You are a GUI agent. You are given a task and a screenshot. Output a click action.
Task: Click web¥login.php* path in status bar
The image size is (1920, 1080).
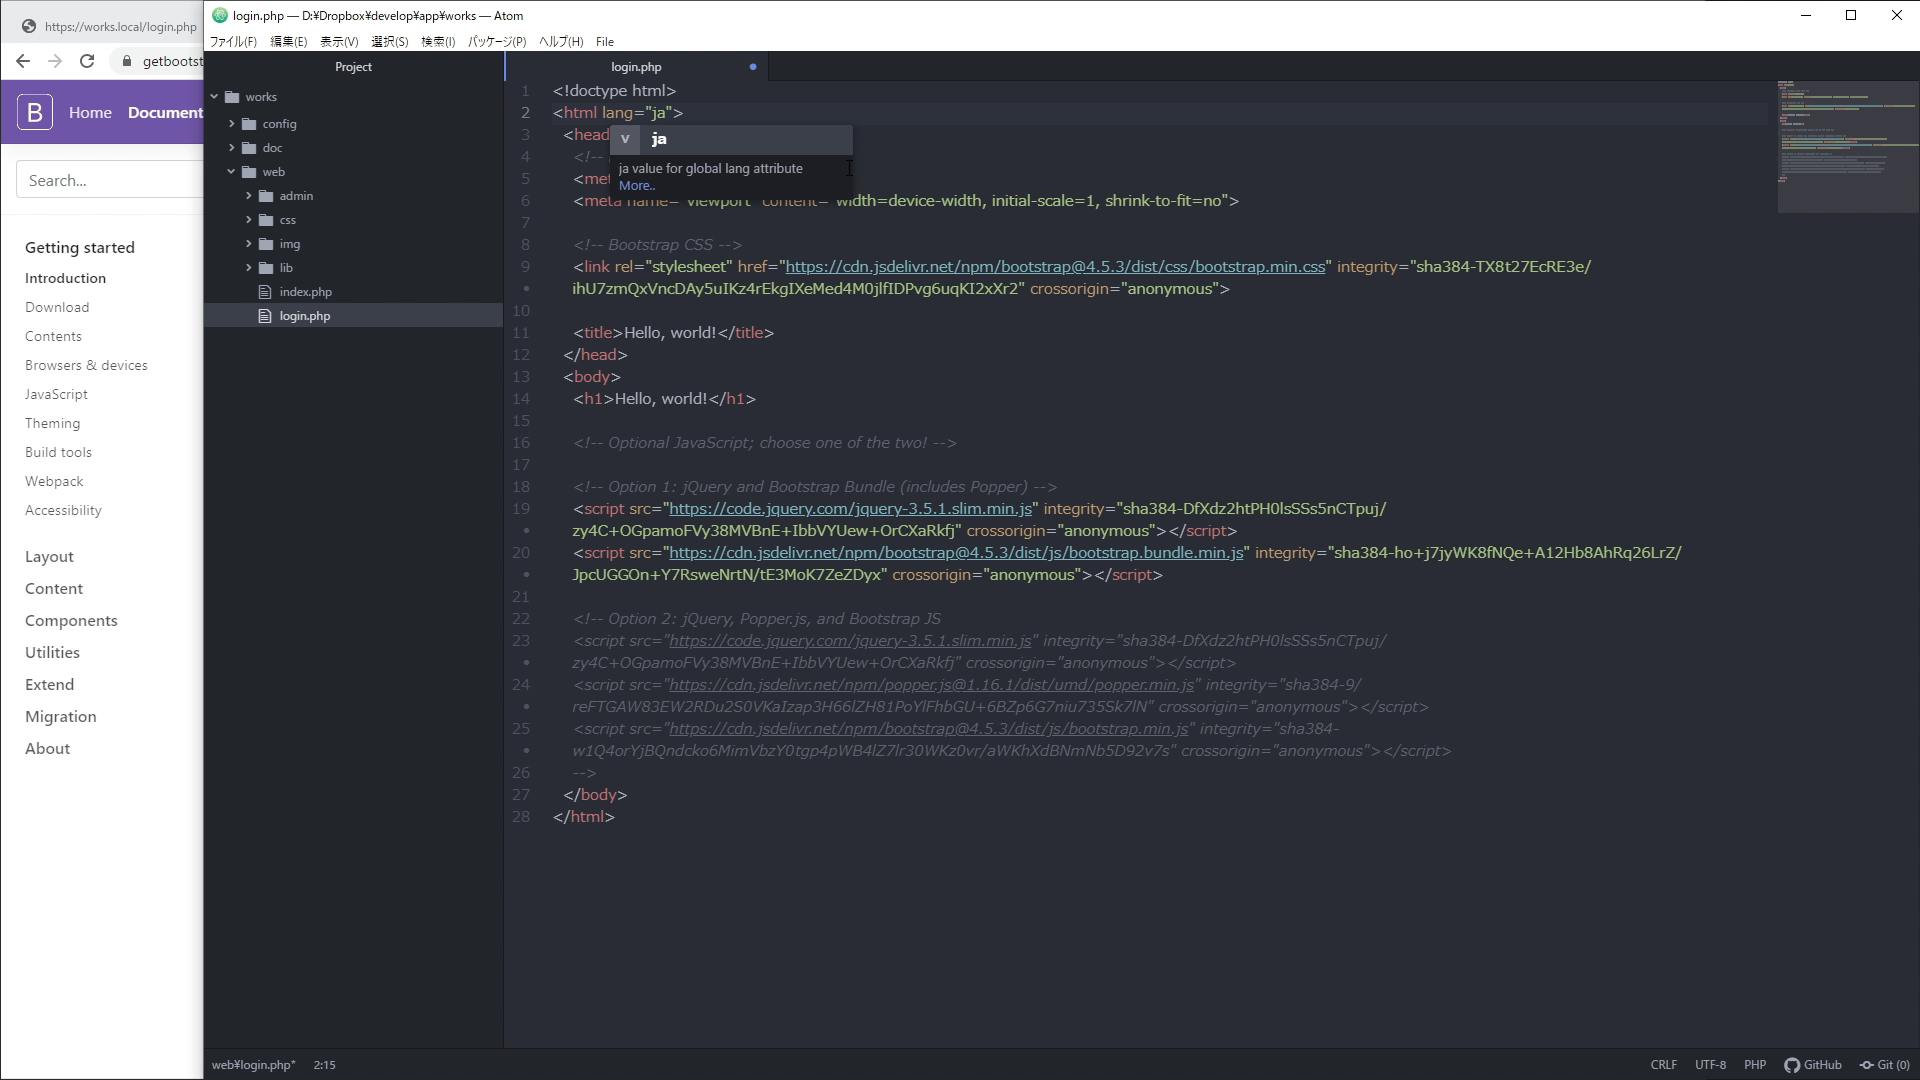point(254,1065)
